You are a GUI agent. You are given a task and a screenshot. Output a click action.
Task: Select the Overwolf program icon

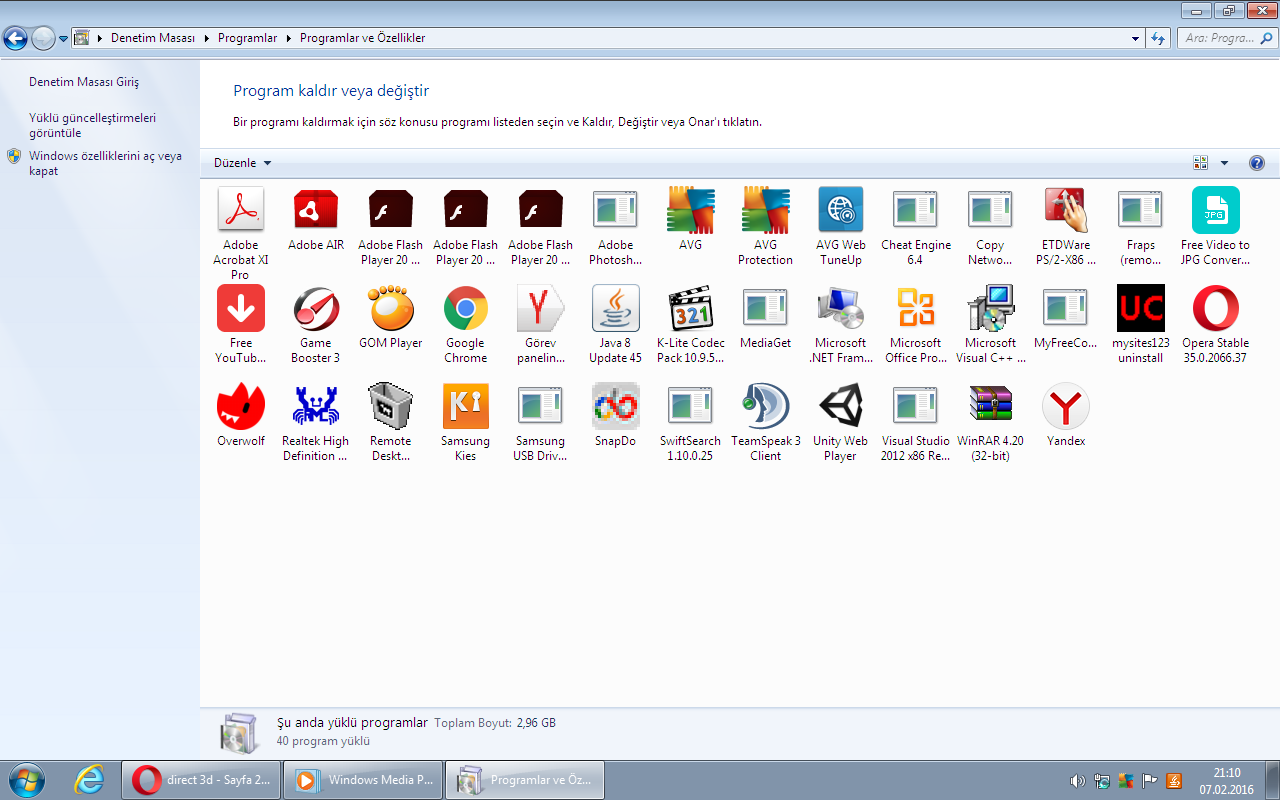(241, 406)
